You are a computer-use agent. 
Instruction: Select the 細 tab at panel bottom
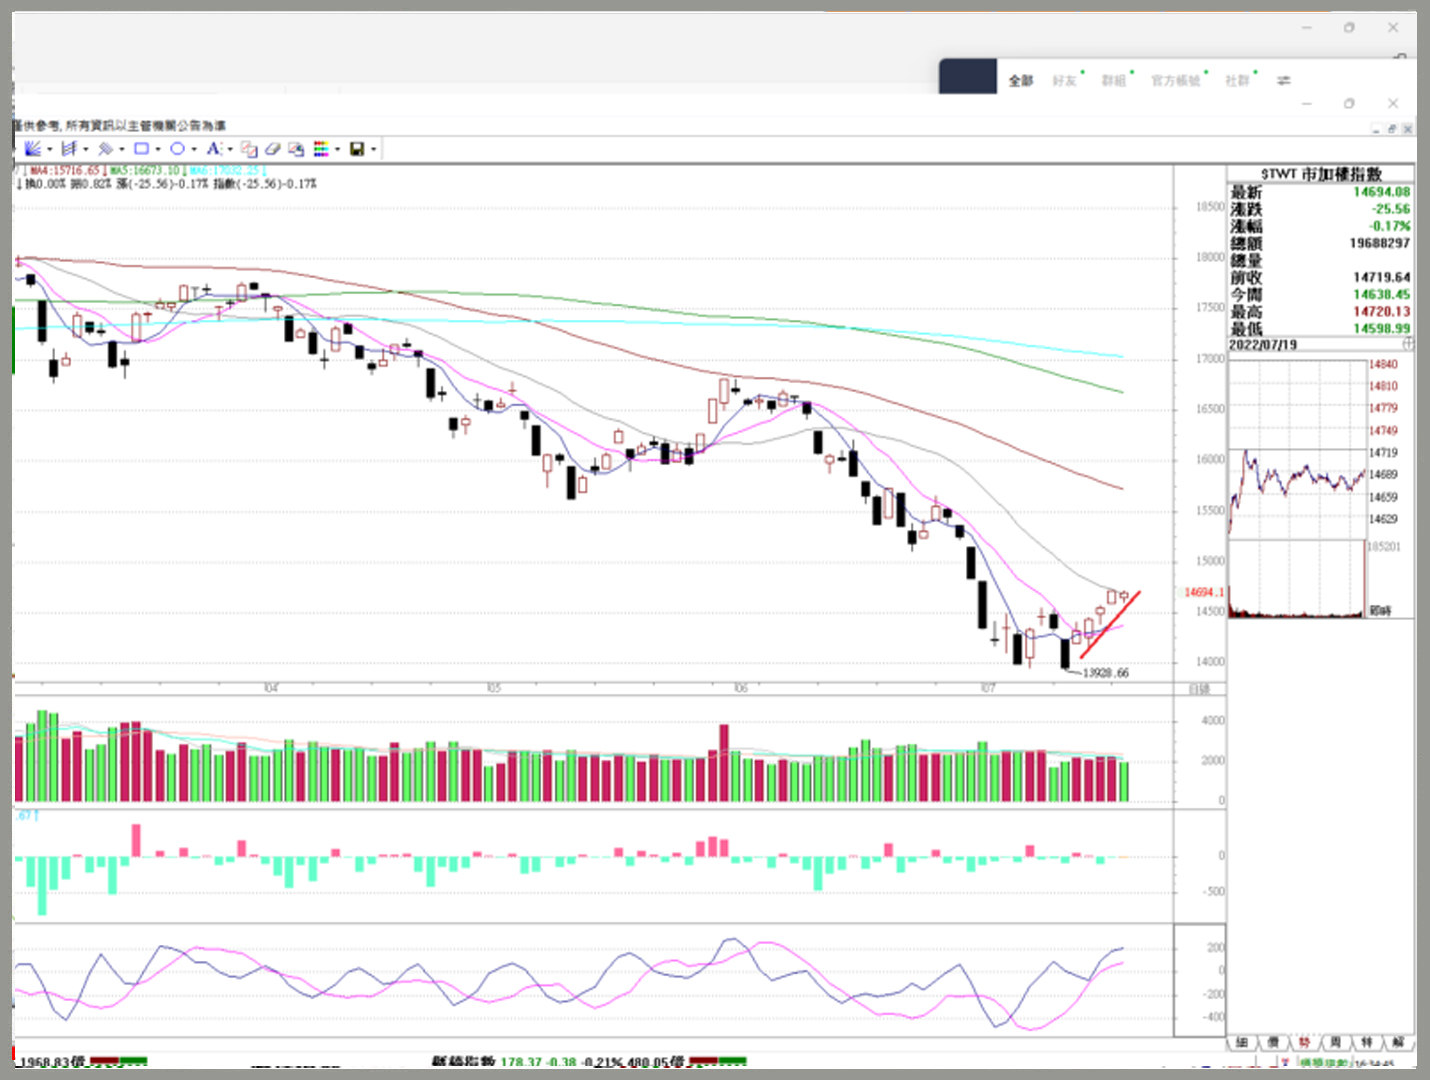[x=1242, y=1043]
